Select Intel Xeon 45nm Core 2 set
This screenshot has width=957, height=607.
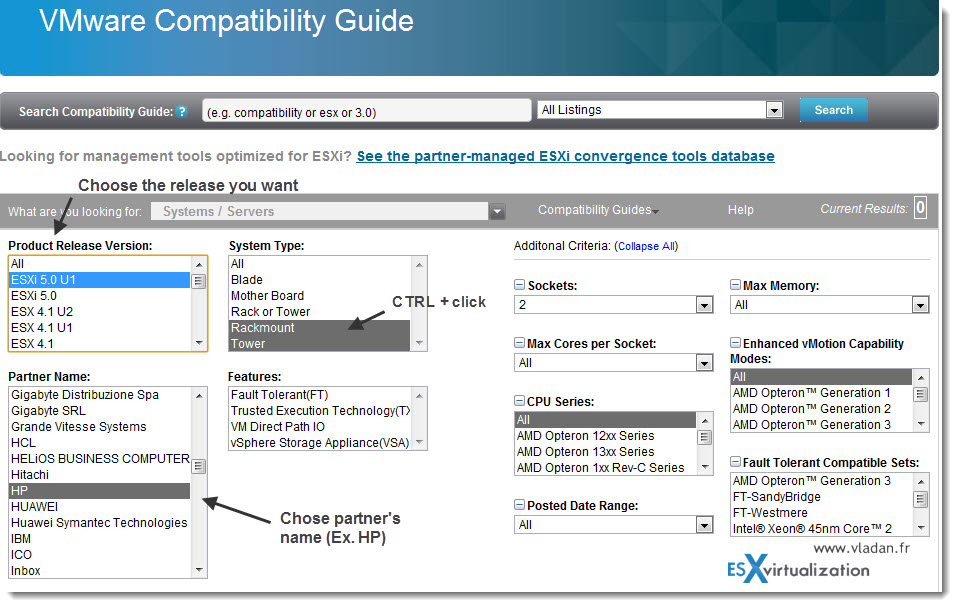pyautogui.click(x=822, y=528)
